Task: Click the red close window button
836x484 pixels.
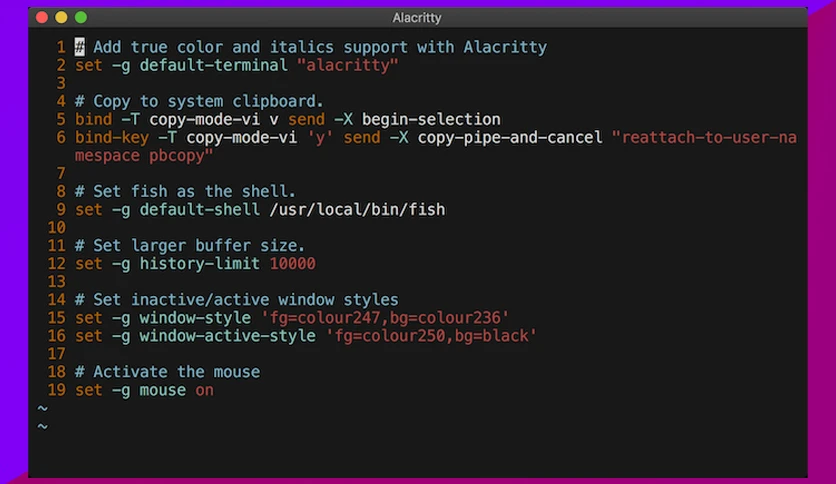Action: coord(42,18)
